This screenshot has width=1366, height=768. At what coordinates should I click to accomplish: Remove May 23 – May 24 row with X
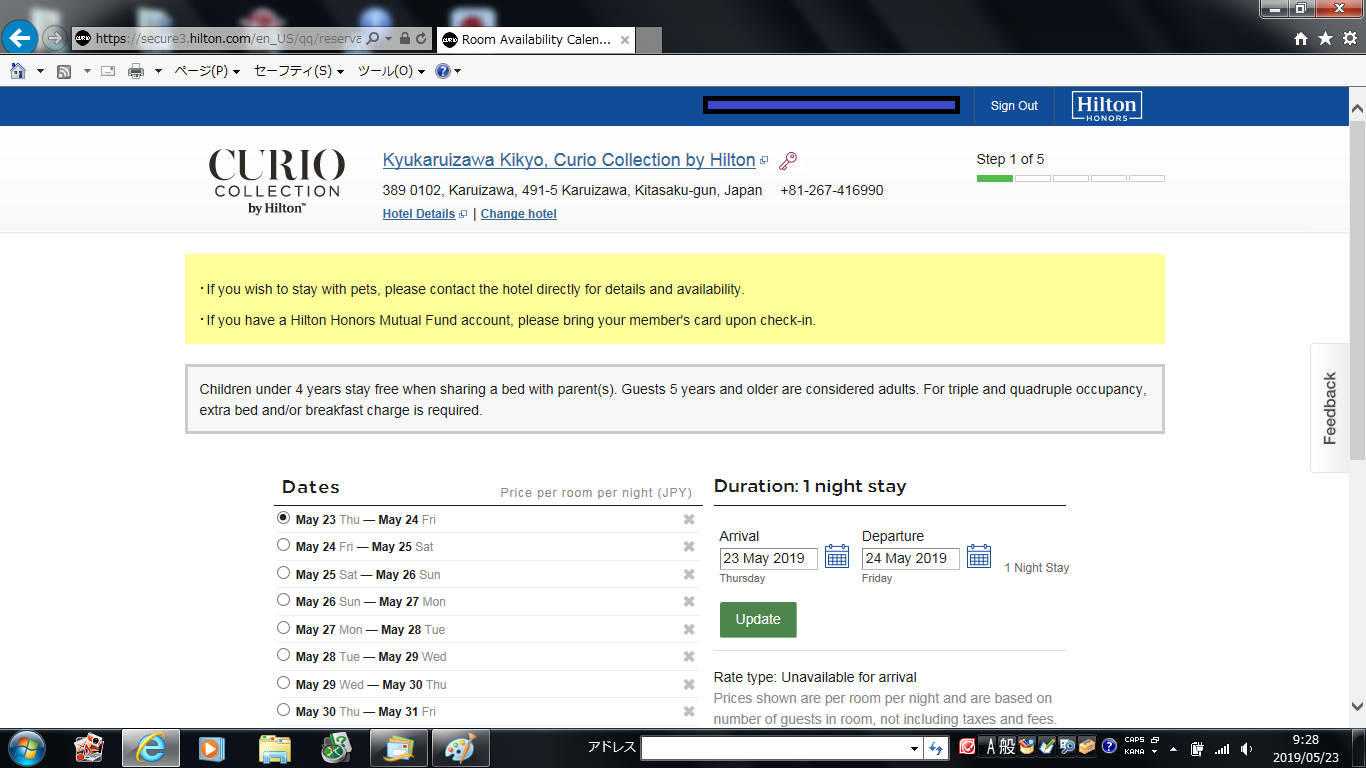689,519
